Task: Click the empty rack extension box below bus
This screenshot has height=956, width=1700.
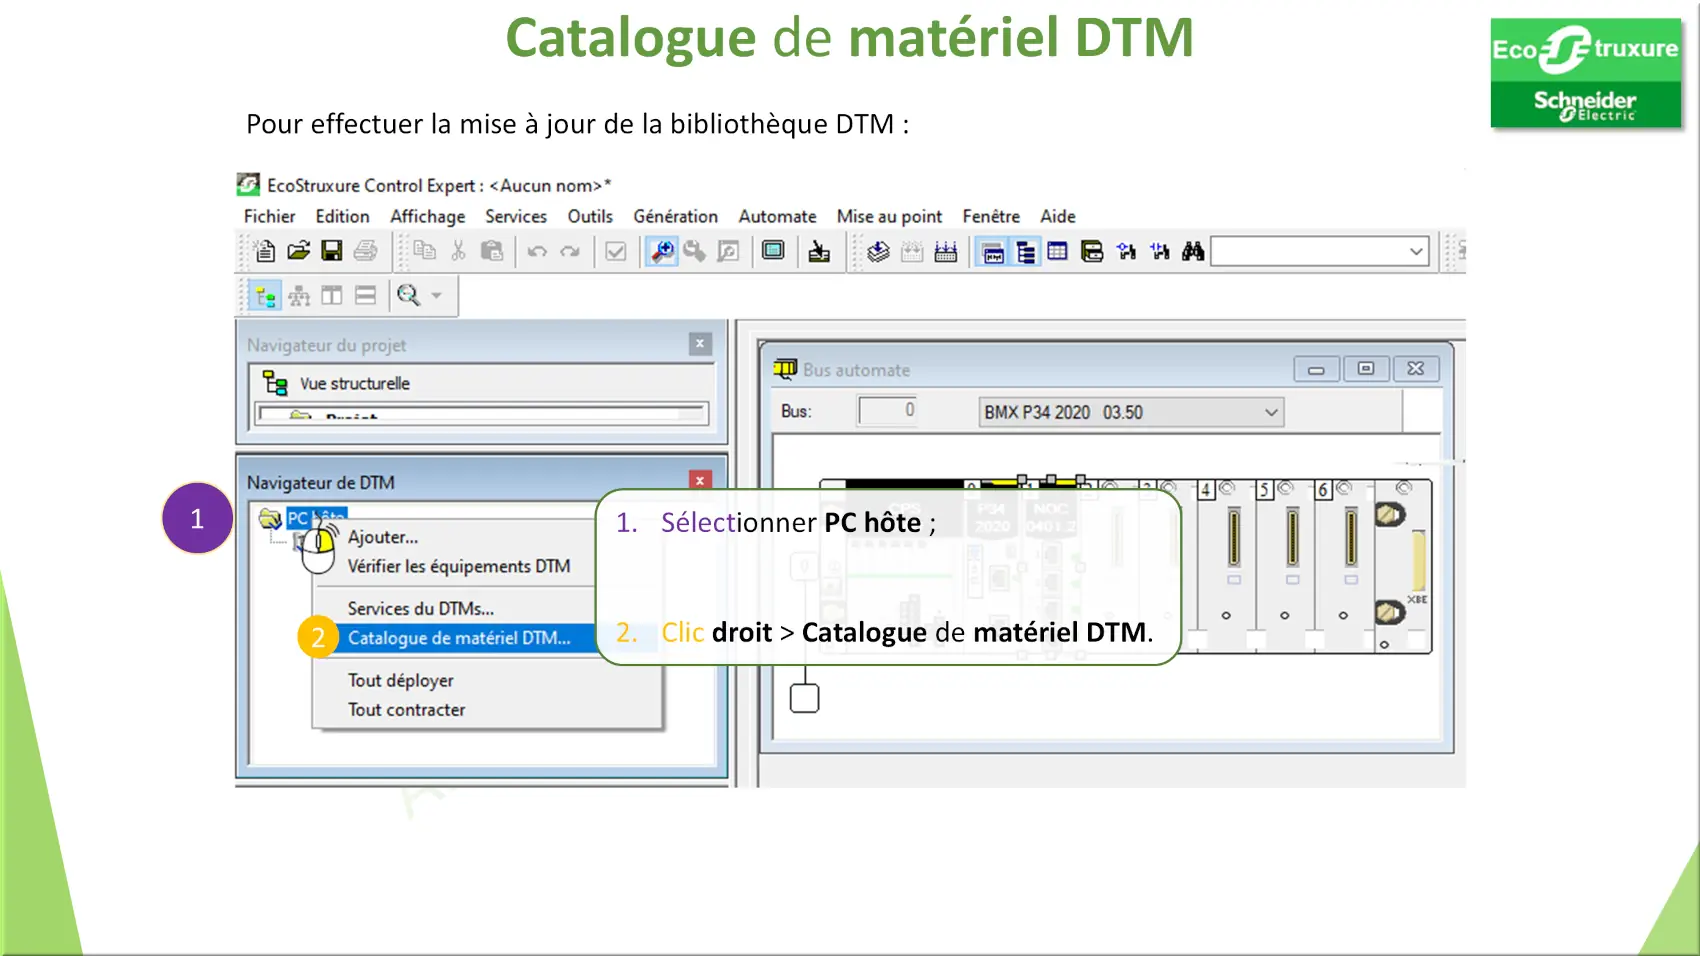Action: pyautogui.click(x=804, y=698)
